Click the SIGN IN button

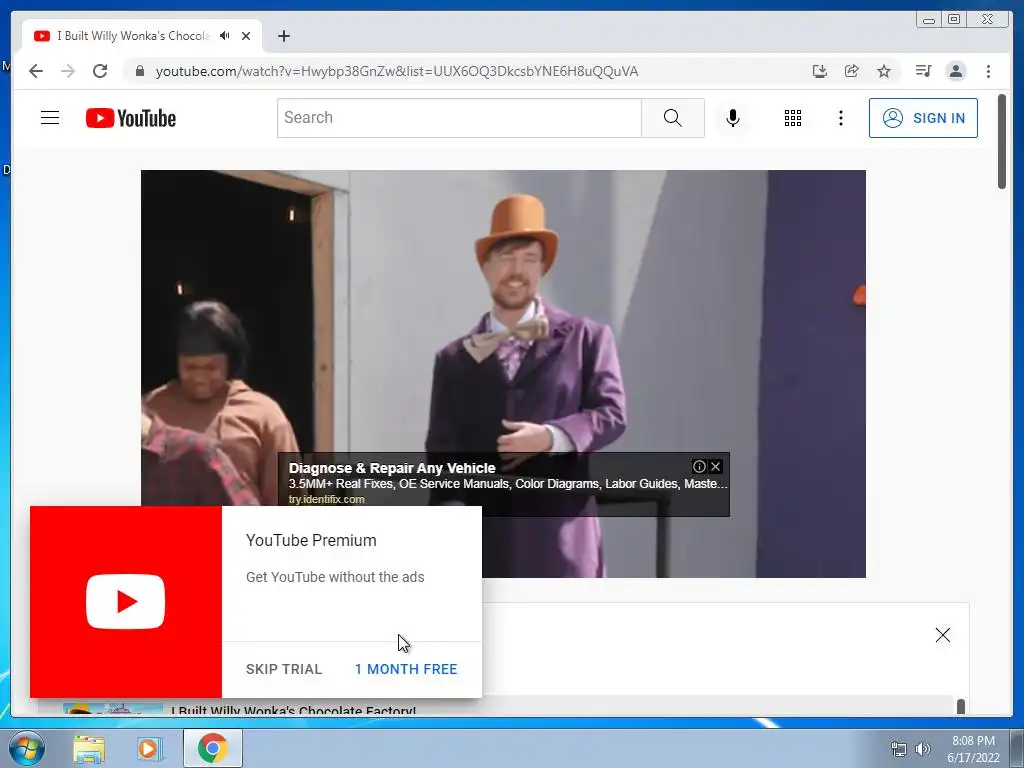(923, 118)
